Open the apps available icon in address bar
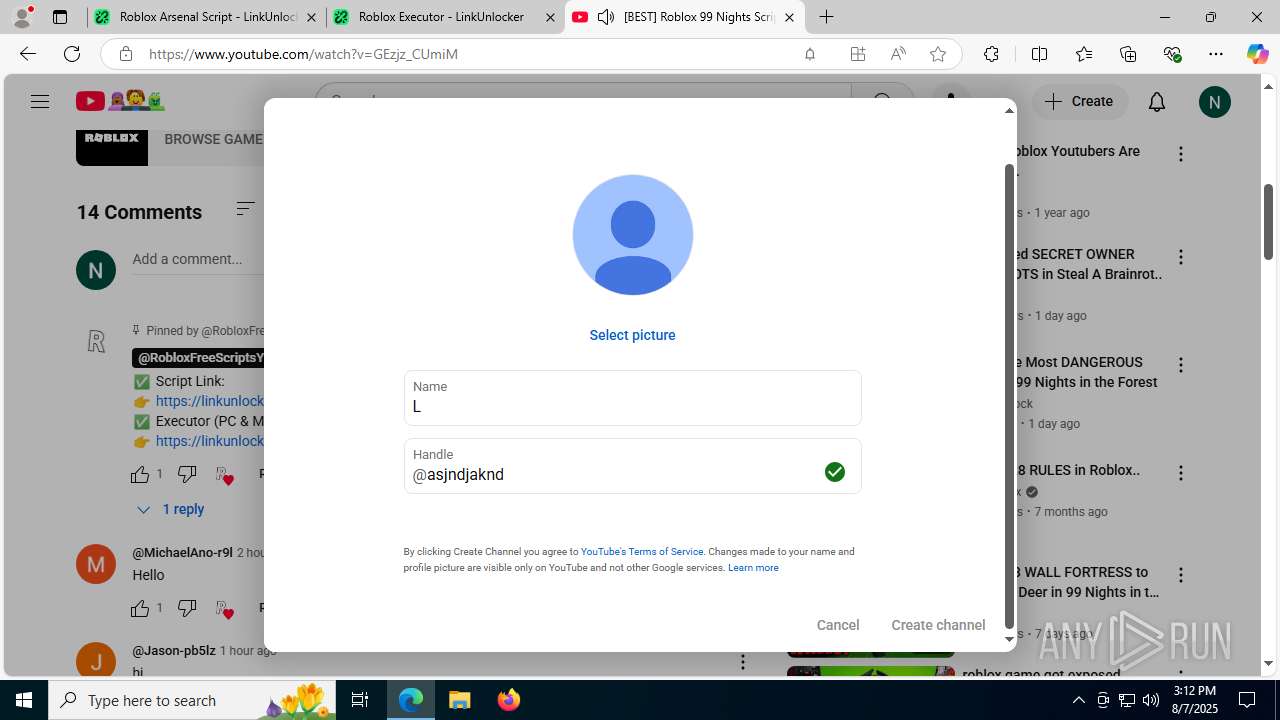Screen dimensions: 1280x720 pos(858,54)
